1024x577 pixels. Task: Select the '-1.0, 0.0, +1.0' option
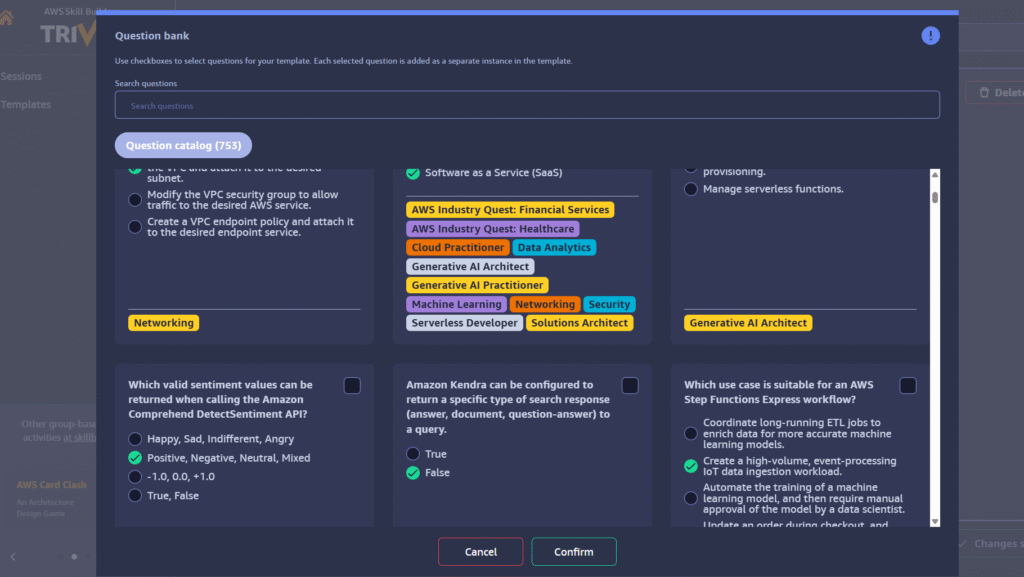pos(135,476)
